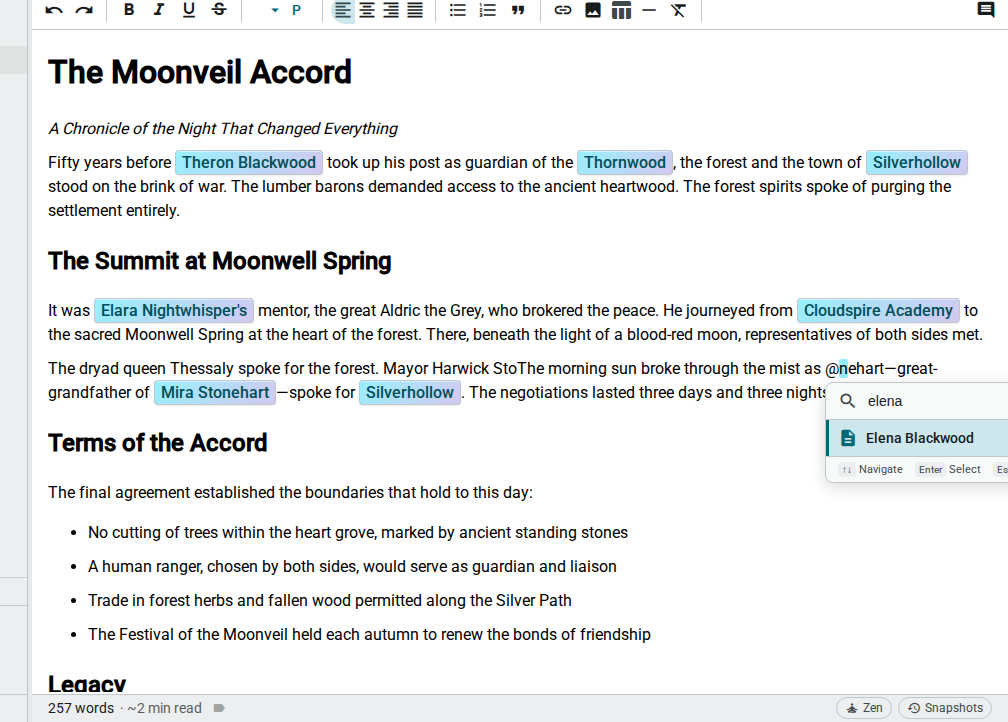Click the subtitle 'A Chronicle of the Night That Changed Everything'

[223, 129]
